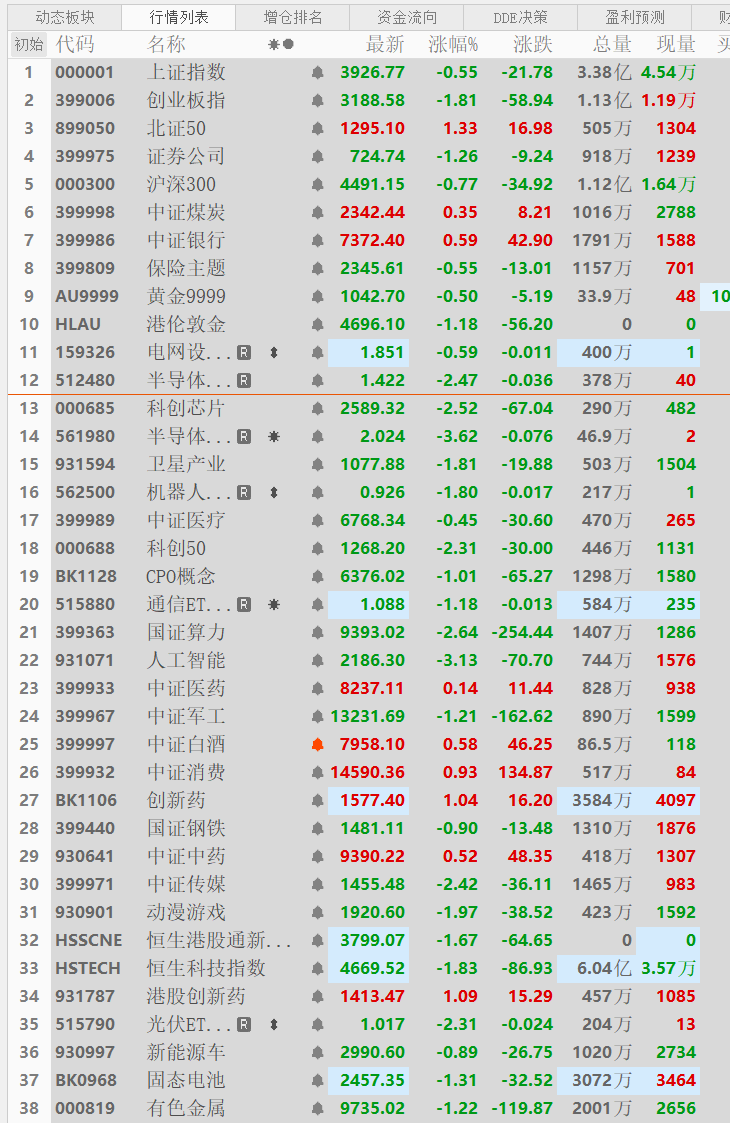Click the sun marker on 561980 row
The height and width of the screenshot is (1123, 730).
pyautogui.click(x=274, y=436)
